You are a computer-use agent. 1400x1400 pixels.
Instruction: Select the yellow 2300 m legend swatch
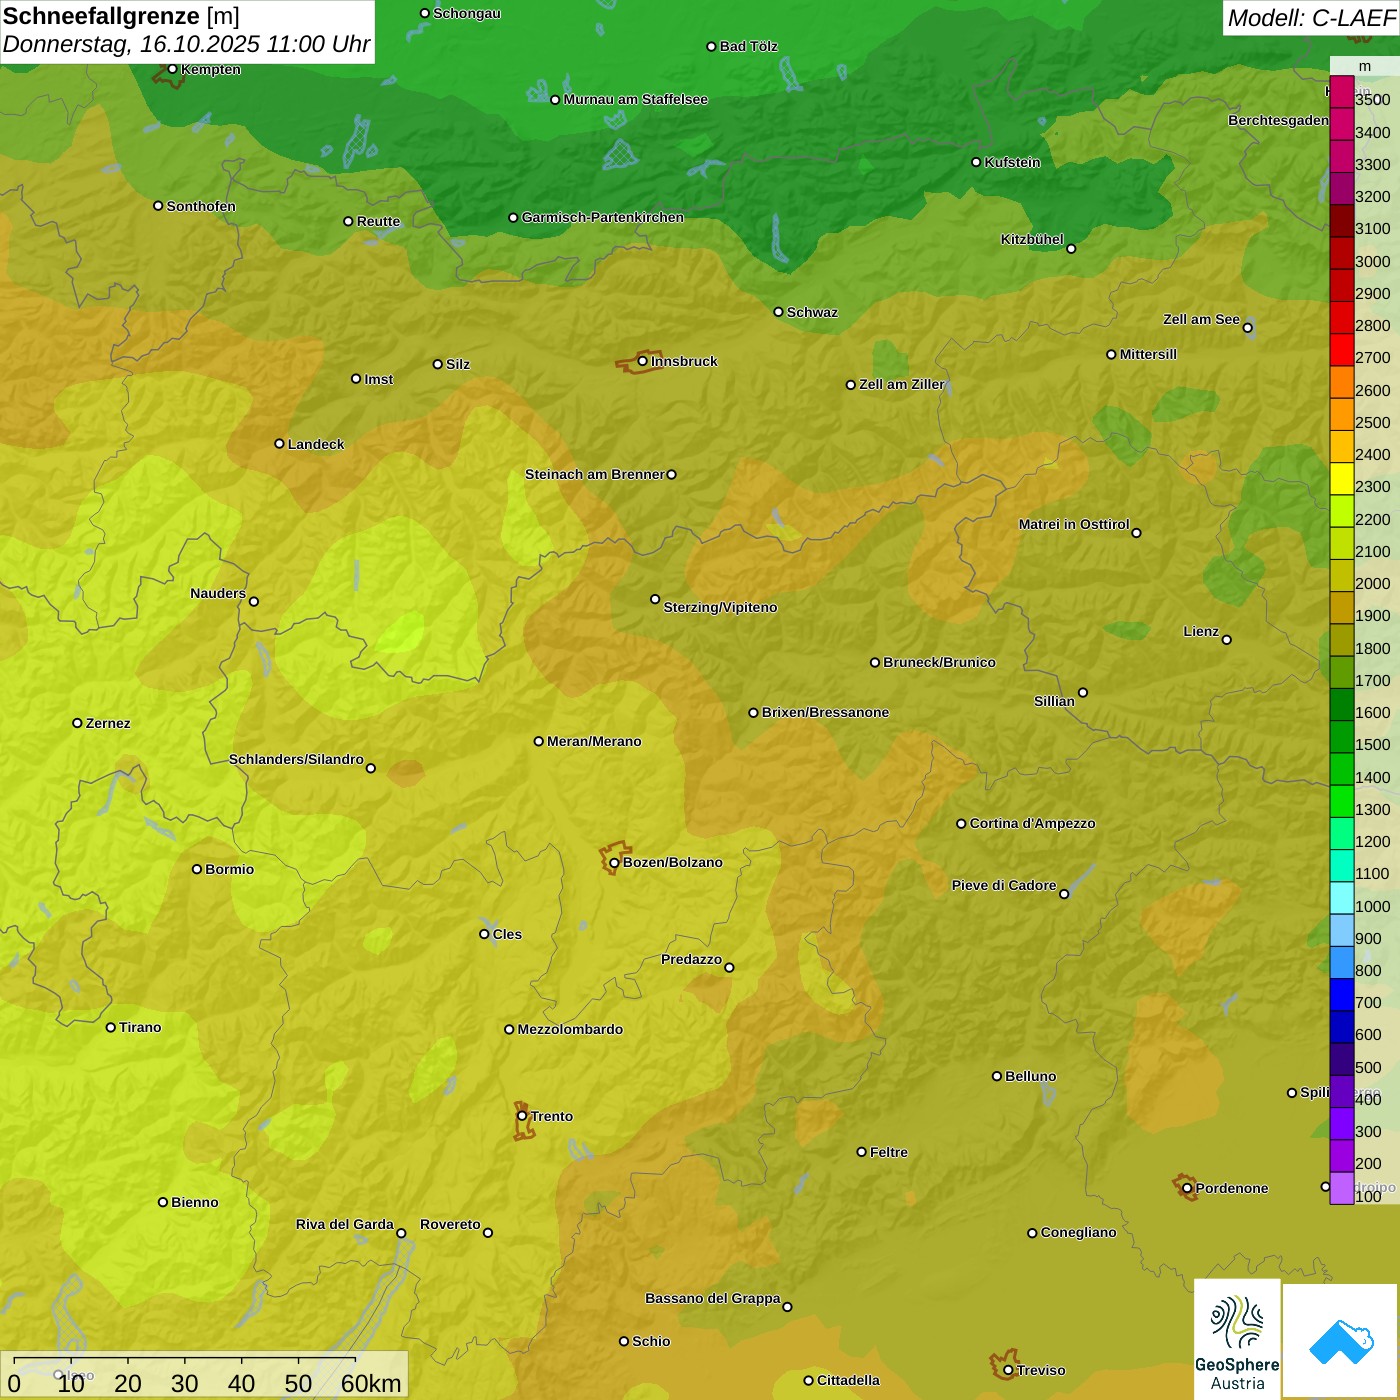click(1341, 479)
